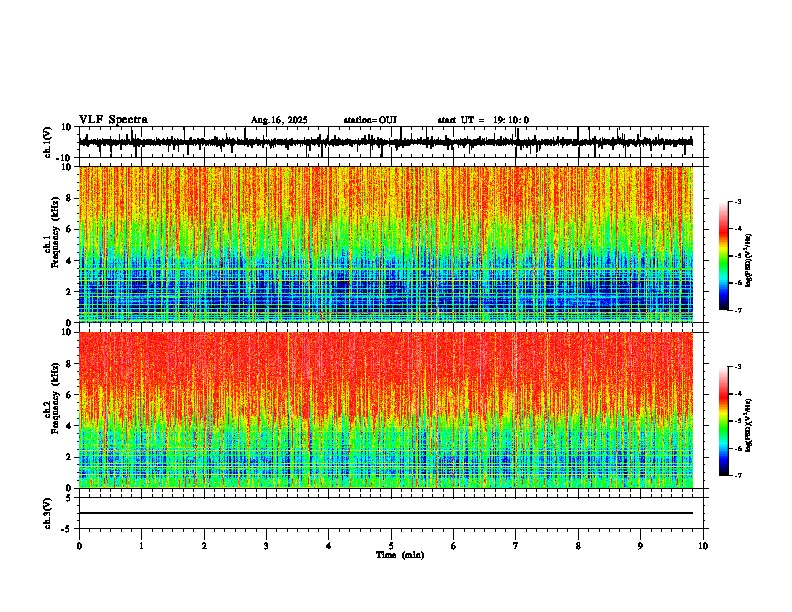Click the ch.1 spectrogram panel

386,244
